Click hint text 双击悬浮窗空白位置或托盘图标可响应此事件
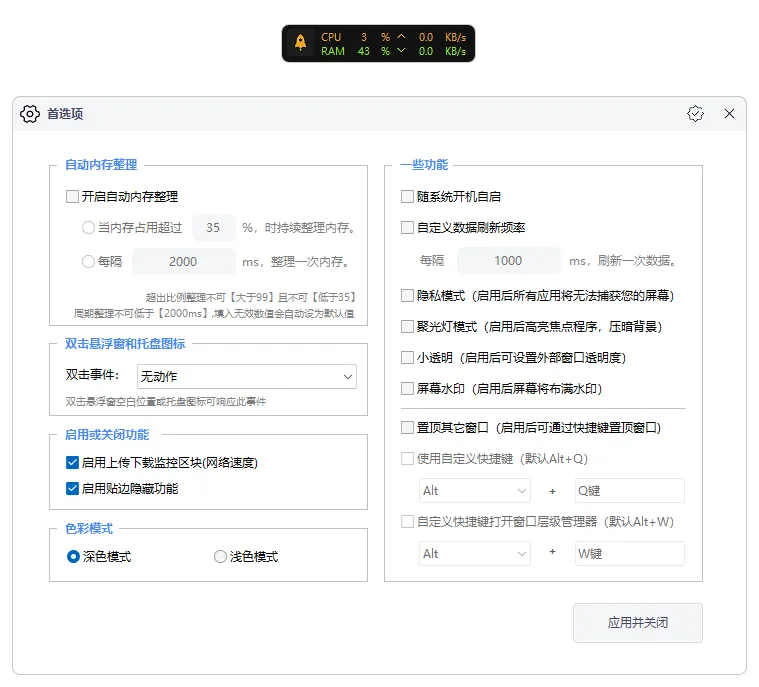This screenshot has width=759, height=687. (x=166, y=401)
